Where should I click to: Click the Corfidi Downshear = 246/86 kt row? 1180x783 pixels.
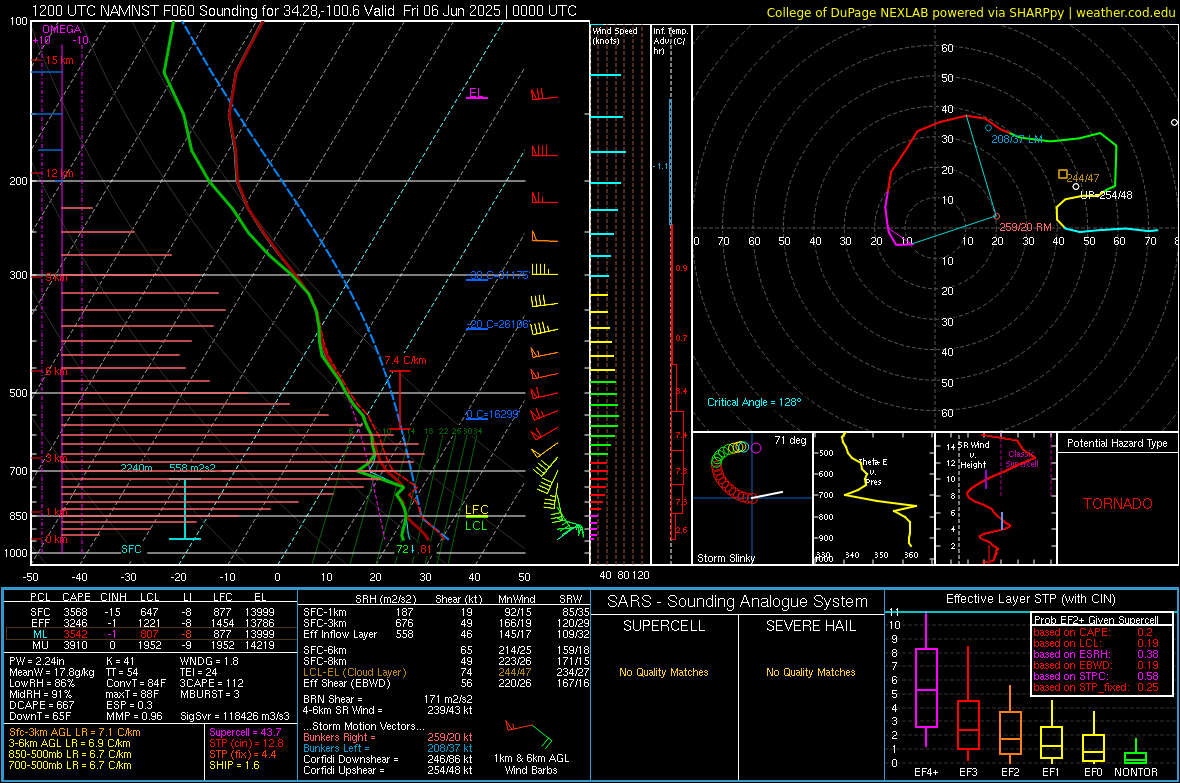point(388,759)
